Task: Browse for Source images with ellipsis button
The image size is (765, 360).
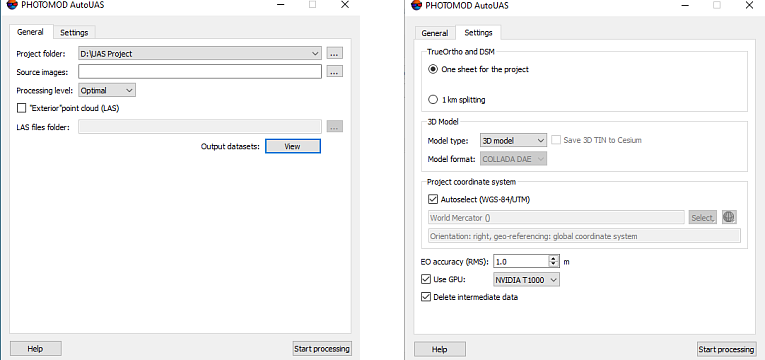Action: click(x=335, y=71)
